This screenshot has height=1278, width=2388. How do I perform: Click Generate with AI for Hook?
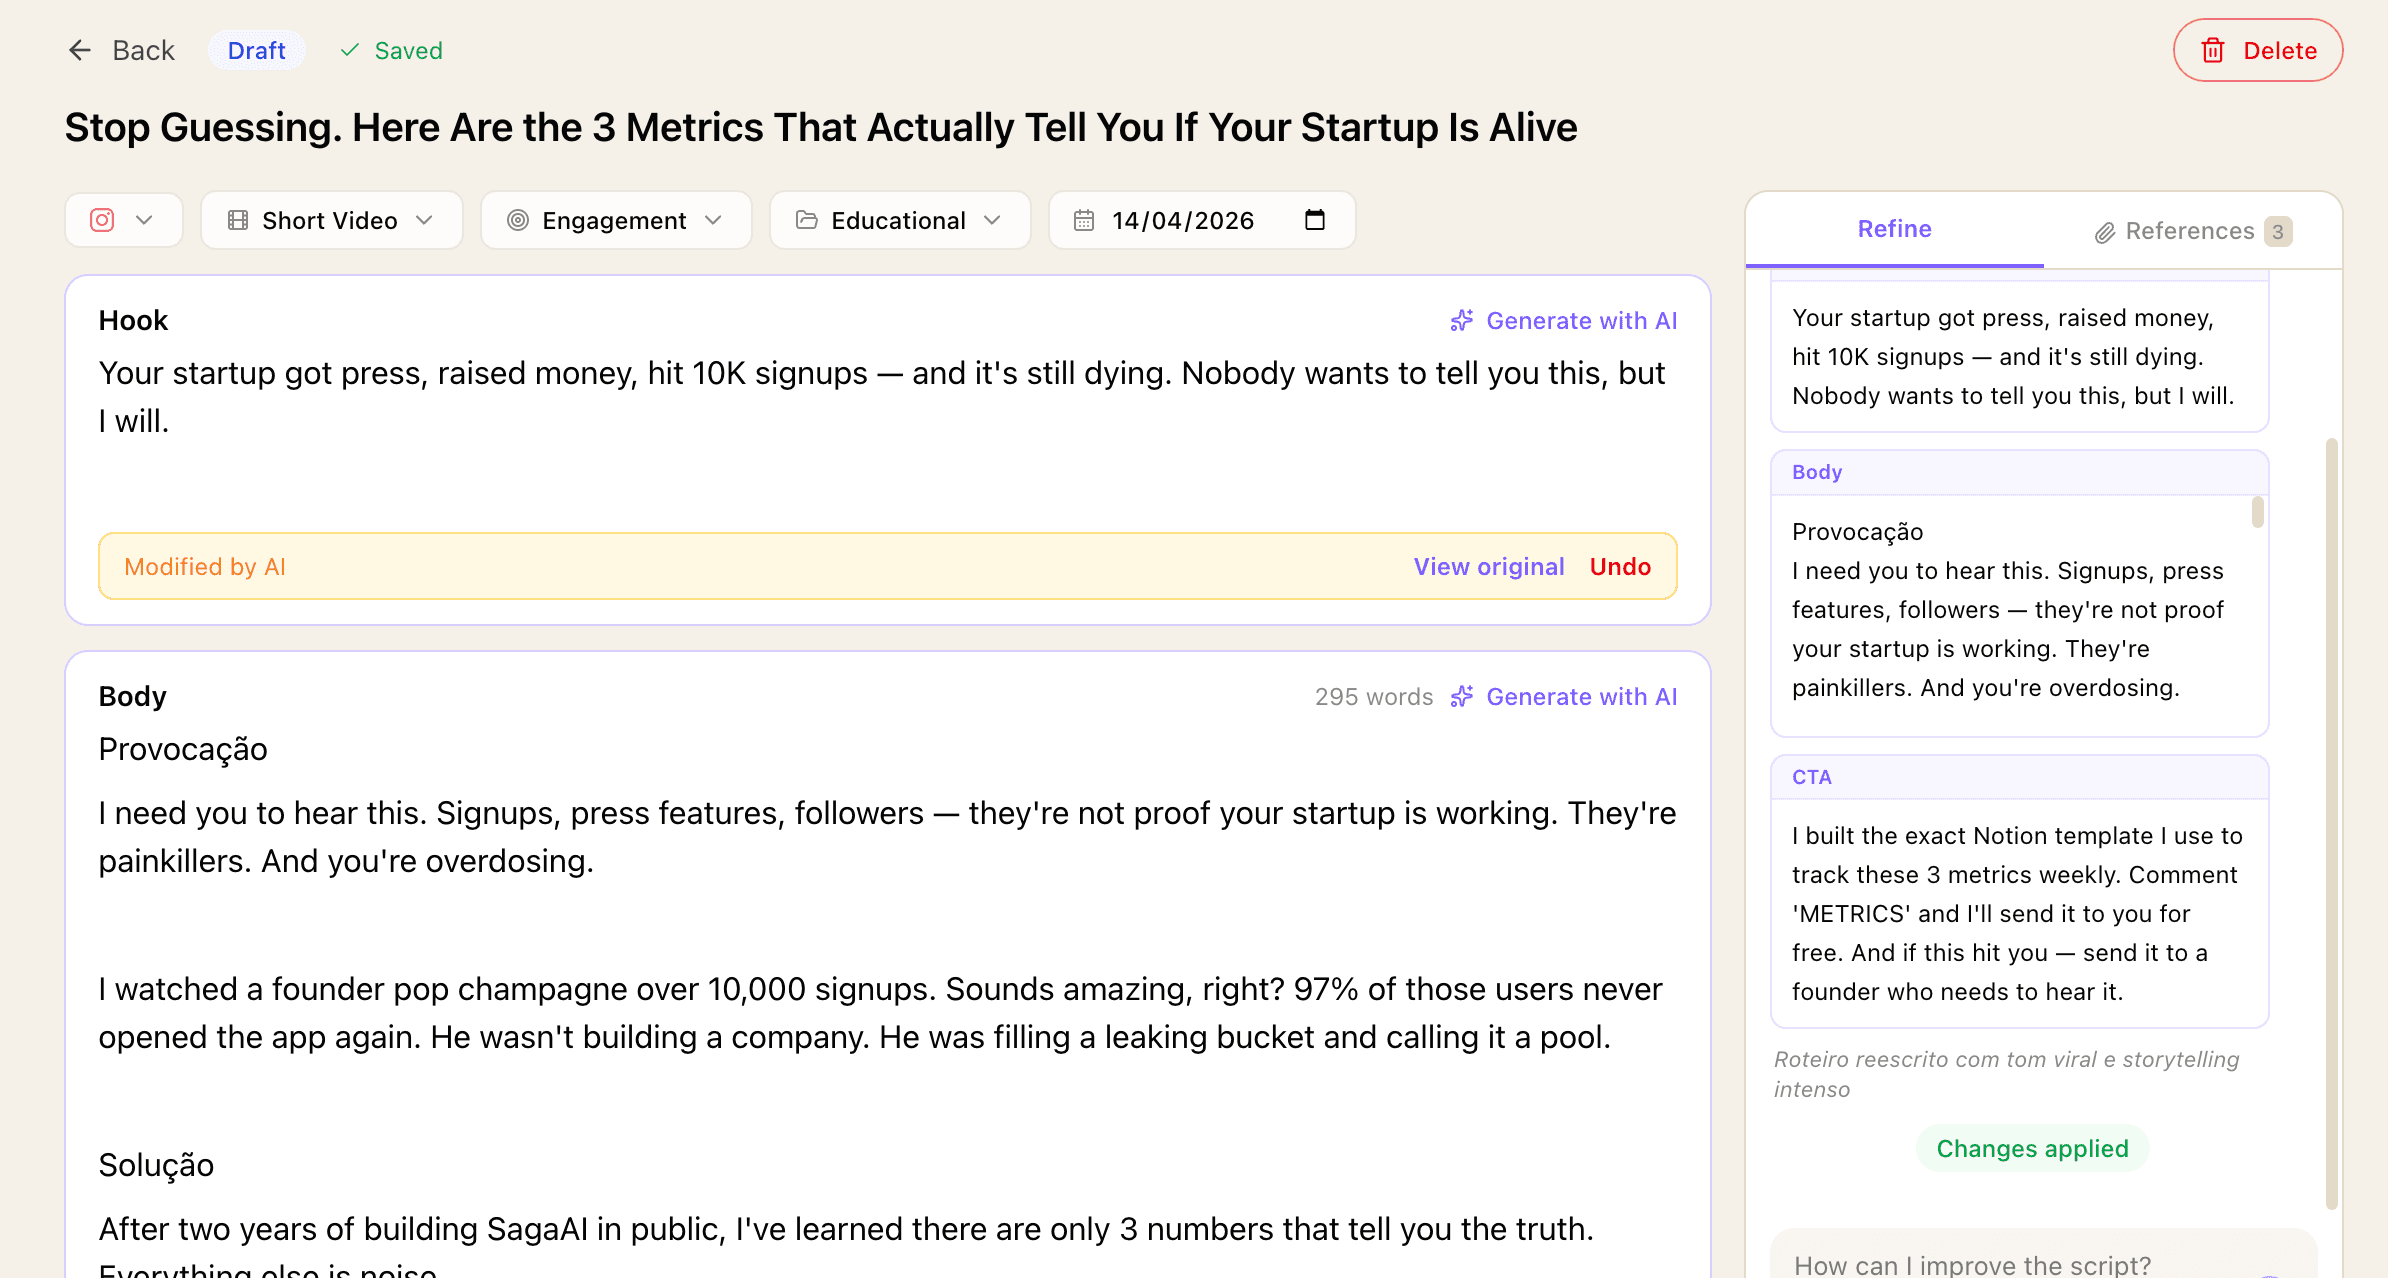coord(1564,320)
